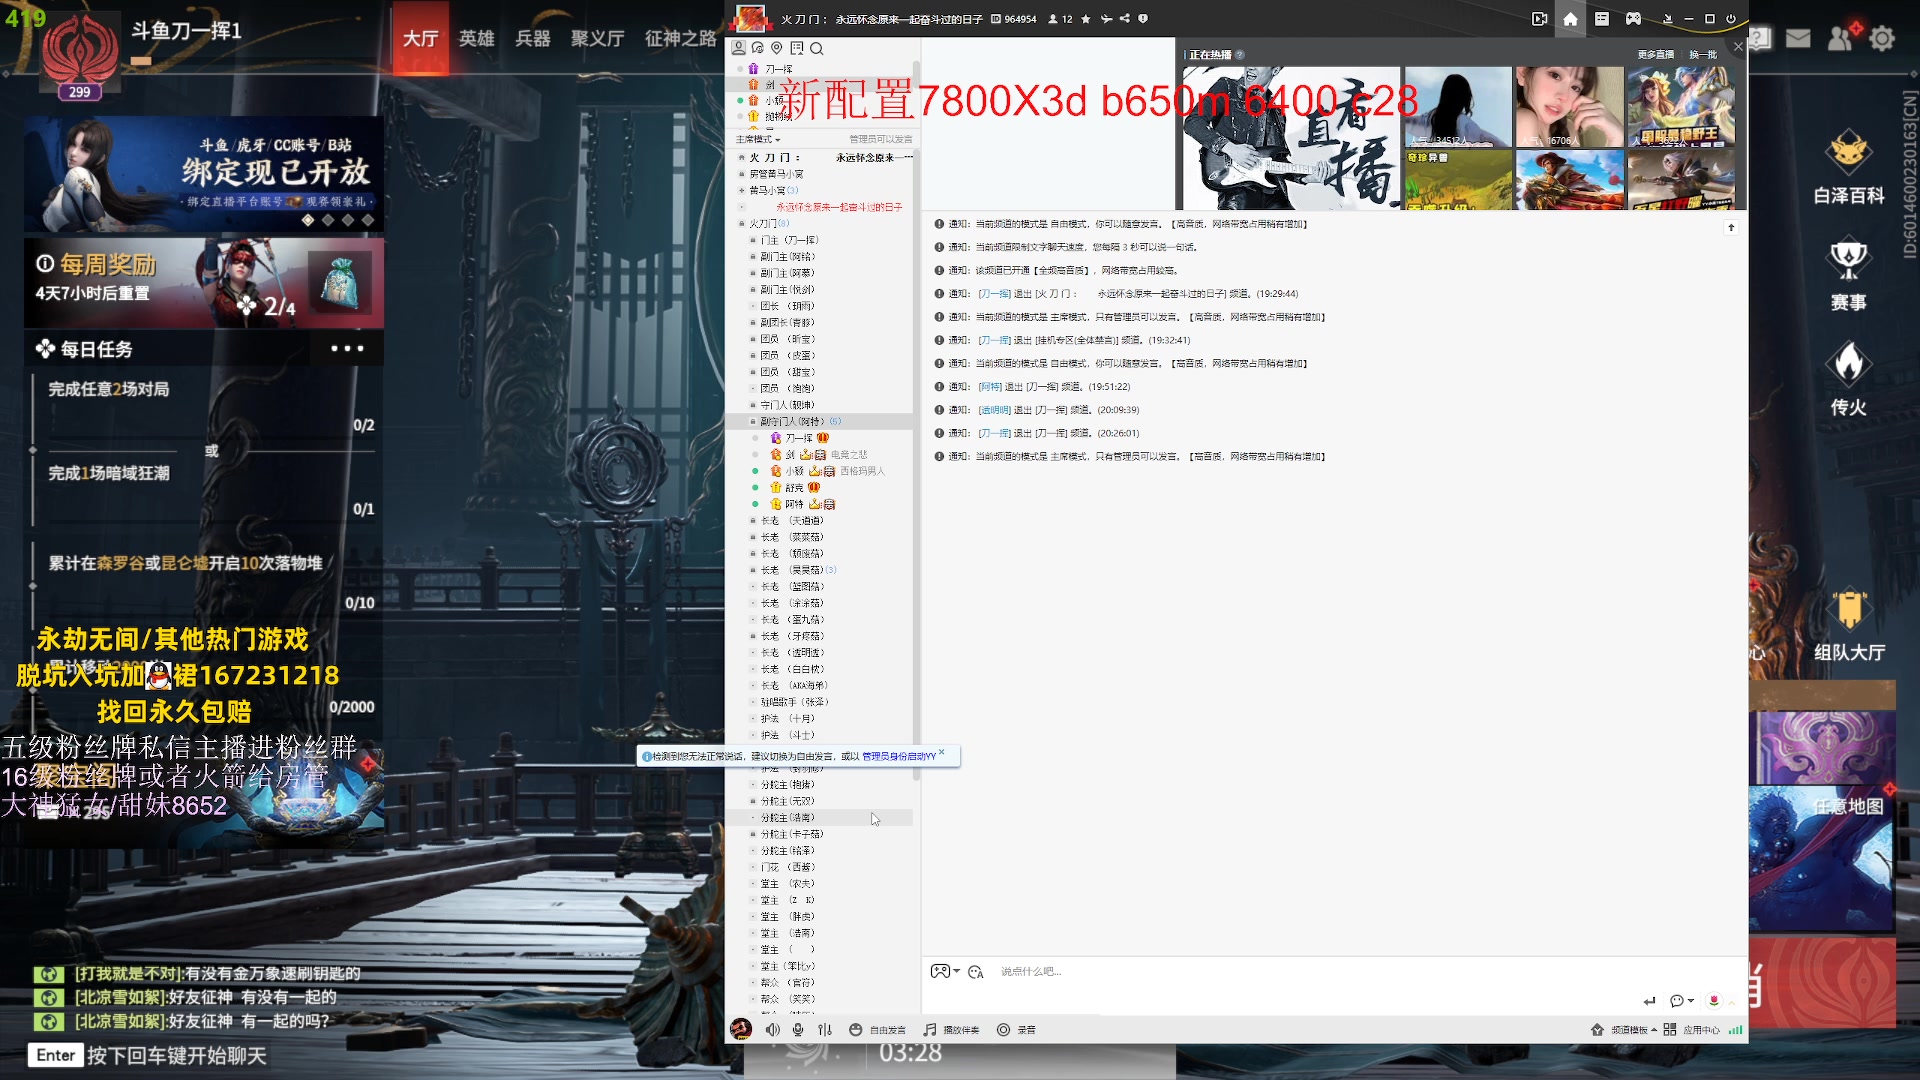Mute the speaker volume icon
1920x1080 pixels.
pyautogui.click(x=772, y=1030)
